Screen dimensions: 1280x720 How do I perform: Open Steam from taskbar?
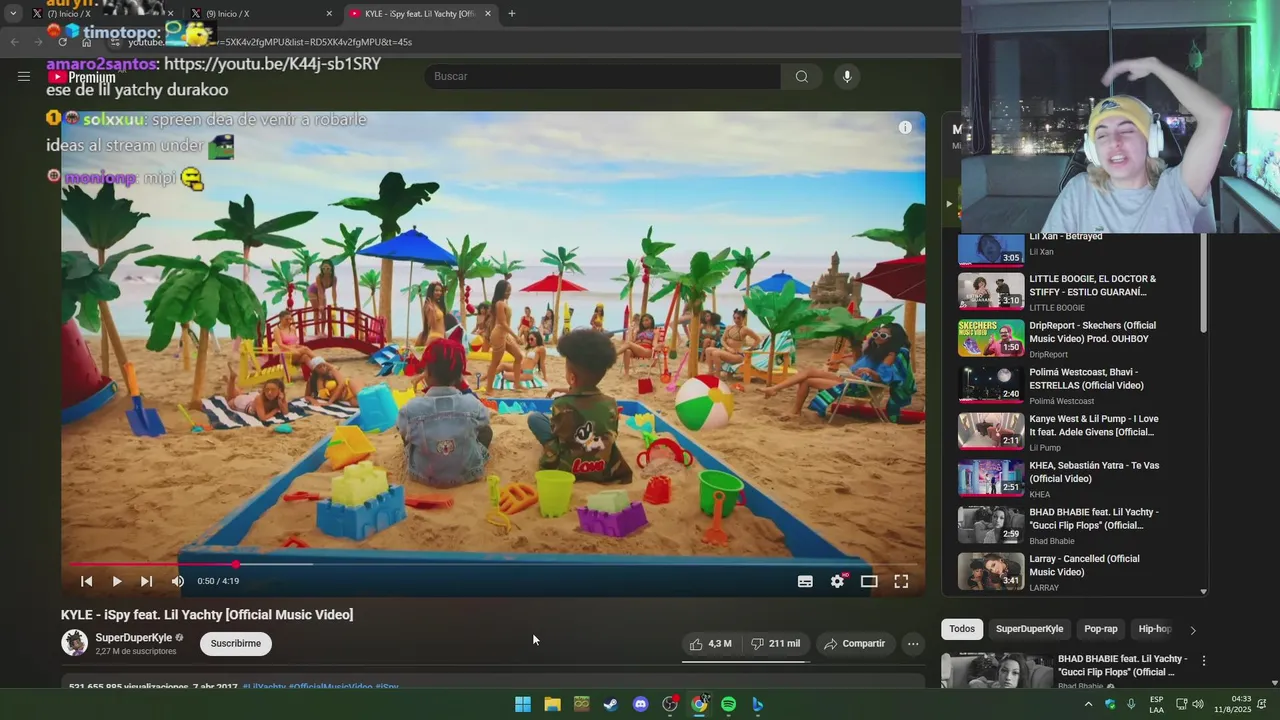pos(611,704)
